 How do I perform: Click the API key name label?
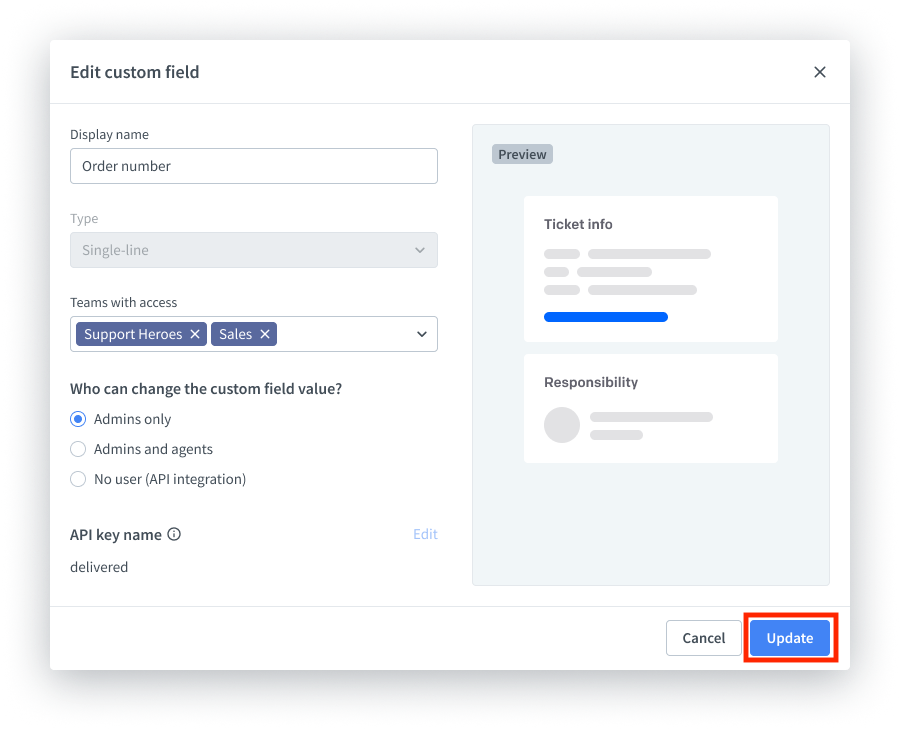point(115,535)
